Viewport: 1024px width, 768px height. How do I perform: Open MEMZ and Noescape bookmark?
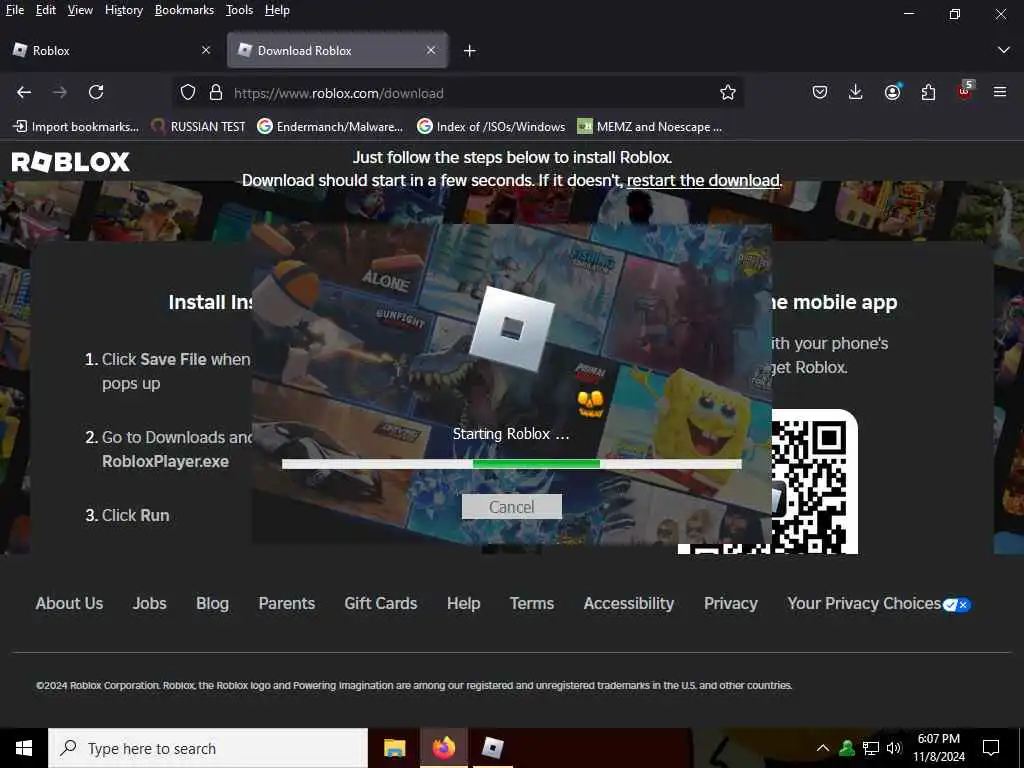(650, 127)
